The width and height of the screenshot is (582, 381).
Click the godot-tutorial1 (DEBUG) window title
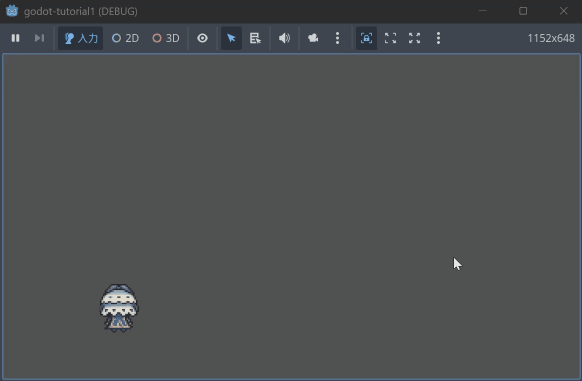click(x=81, y=12)
